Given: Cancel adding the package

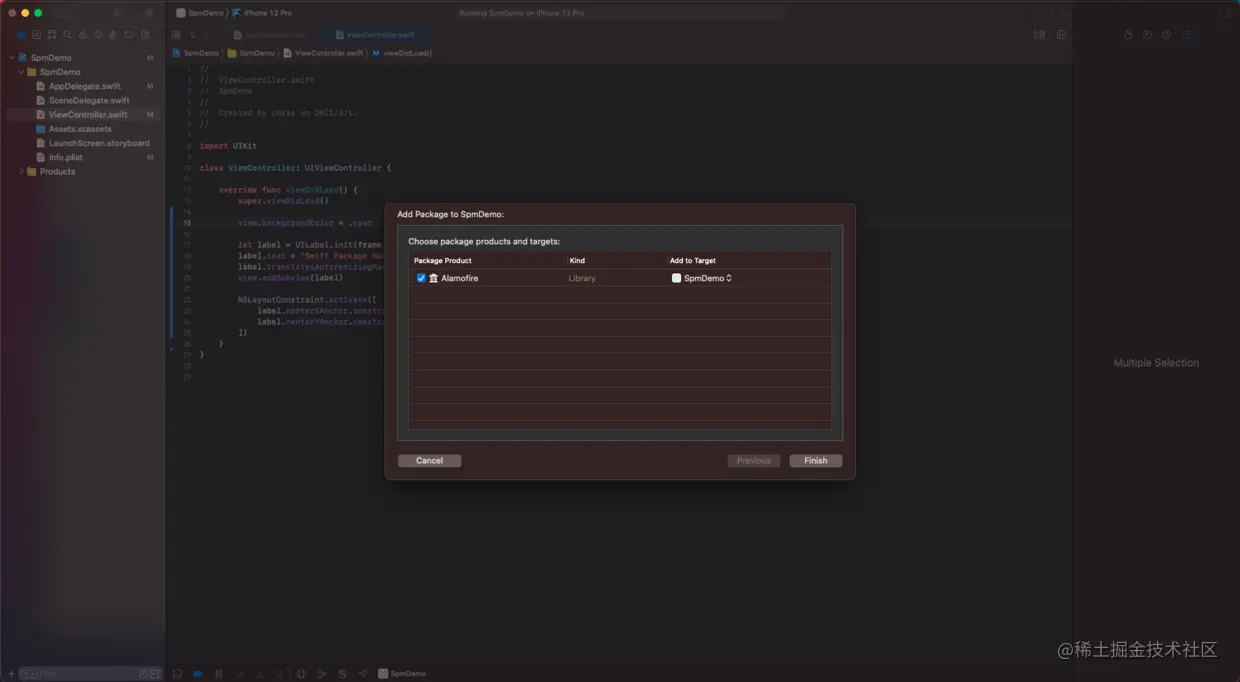Looking at the screenshot, I should pyautogui.click(x=429, y=461).
